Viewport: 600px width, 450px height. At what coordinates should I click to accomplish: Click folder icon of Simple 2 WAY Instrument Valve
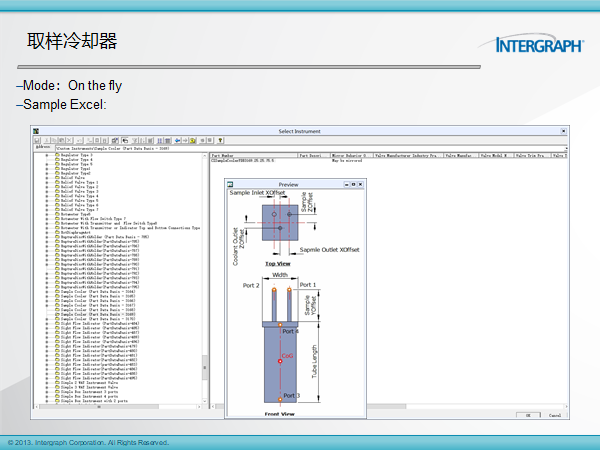click(57, 383)
